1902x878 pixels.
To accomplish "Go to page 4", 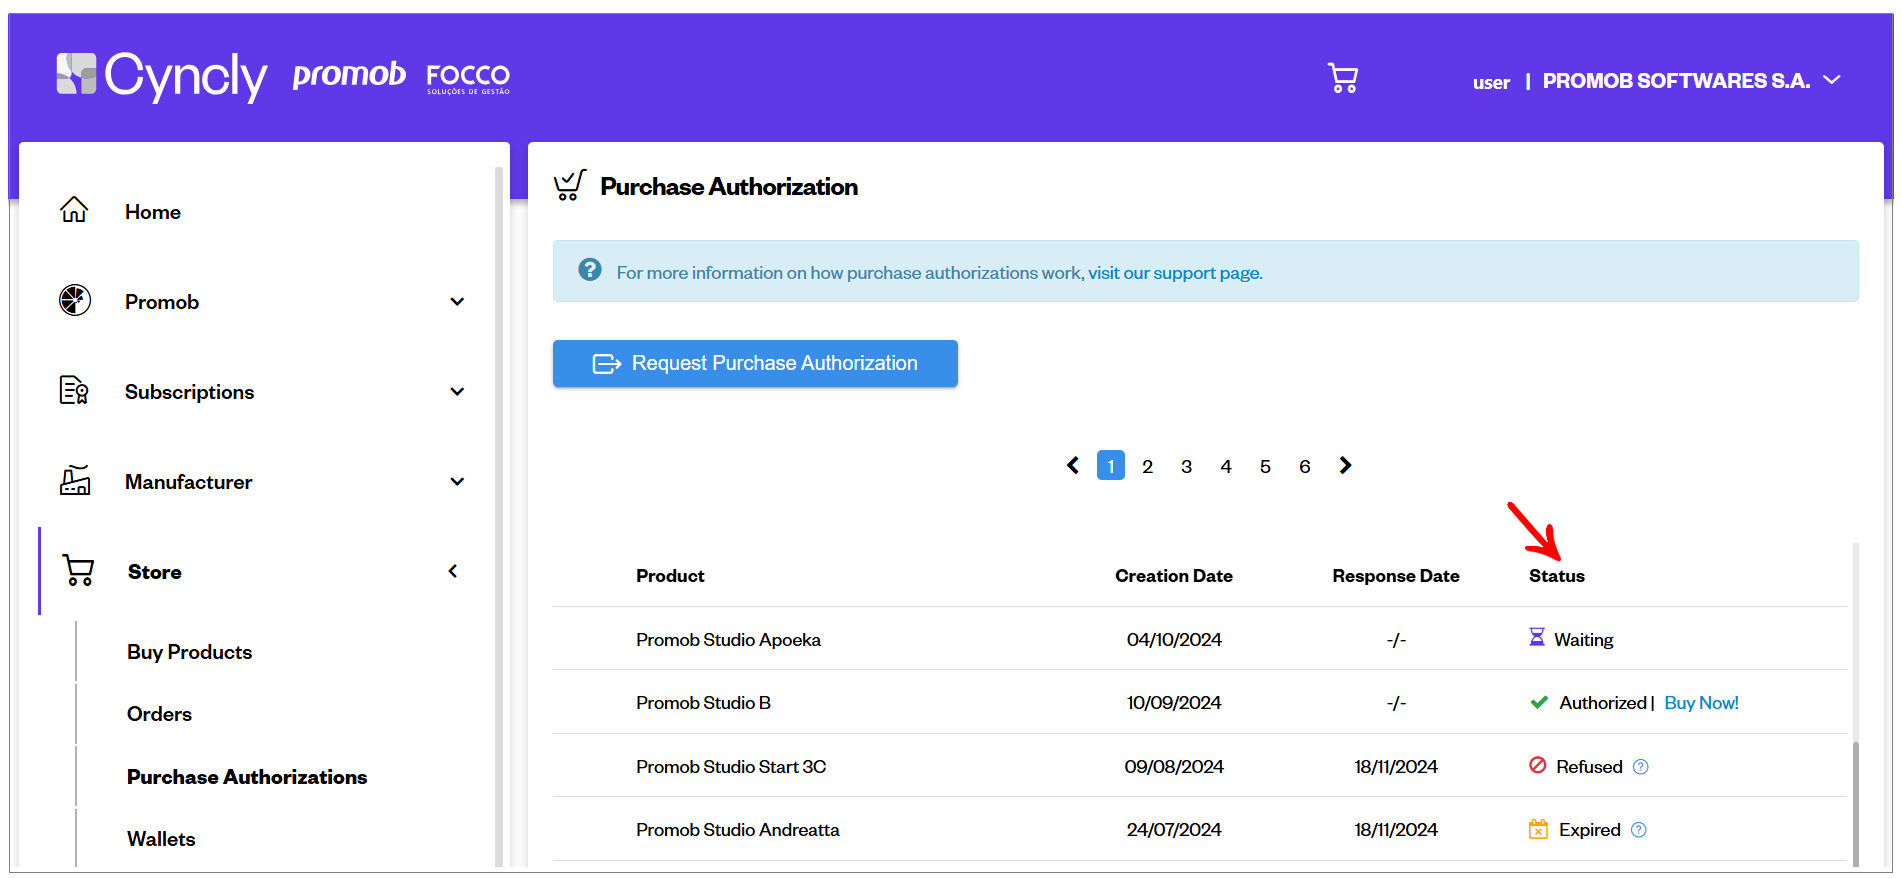I will tap(1226, 466).
